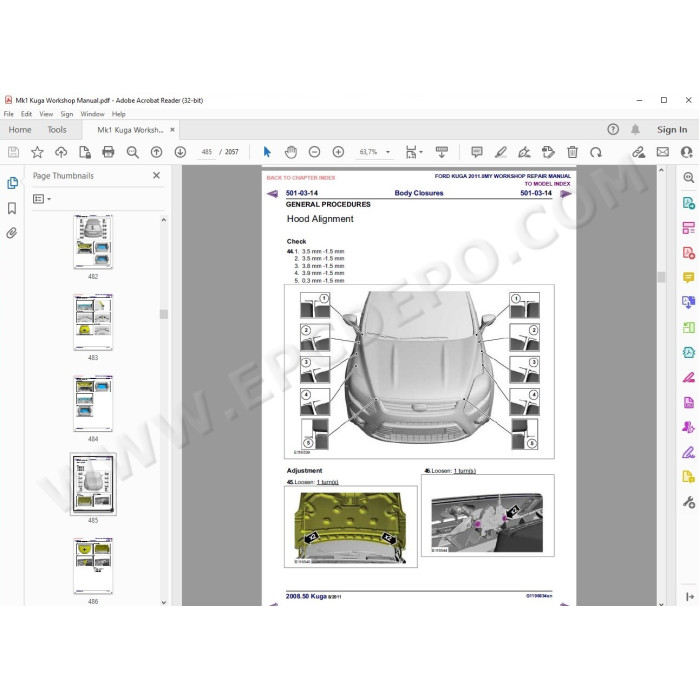The height and width of the screenshot is (700, 700).
Task: Click the Sign In button
Action: point(672,129)
